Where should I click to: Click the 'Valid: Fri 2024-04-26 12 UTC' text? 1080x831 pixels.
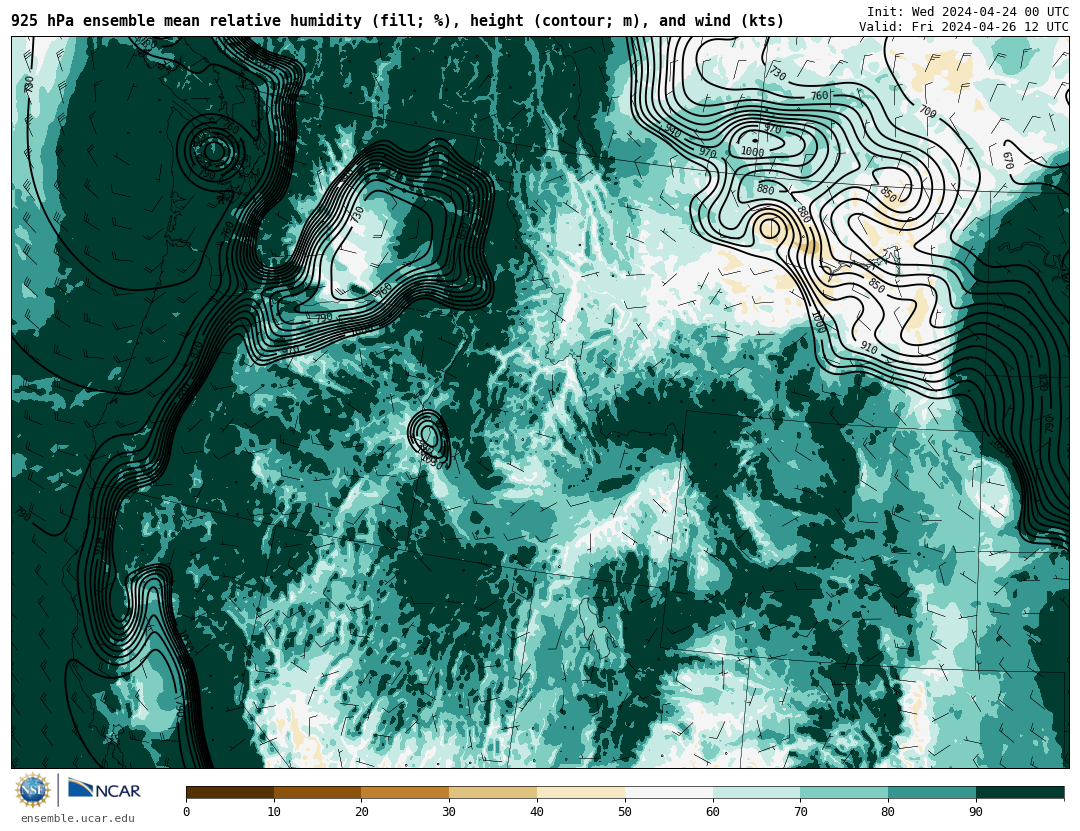coord(964,27)
